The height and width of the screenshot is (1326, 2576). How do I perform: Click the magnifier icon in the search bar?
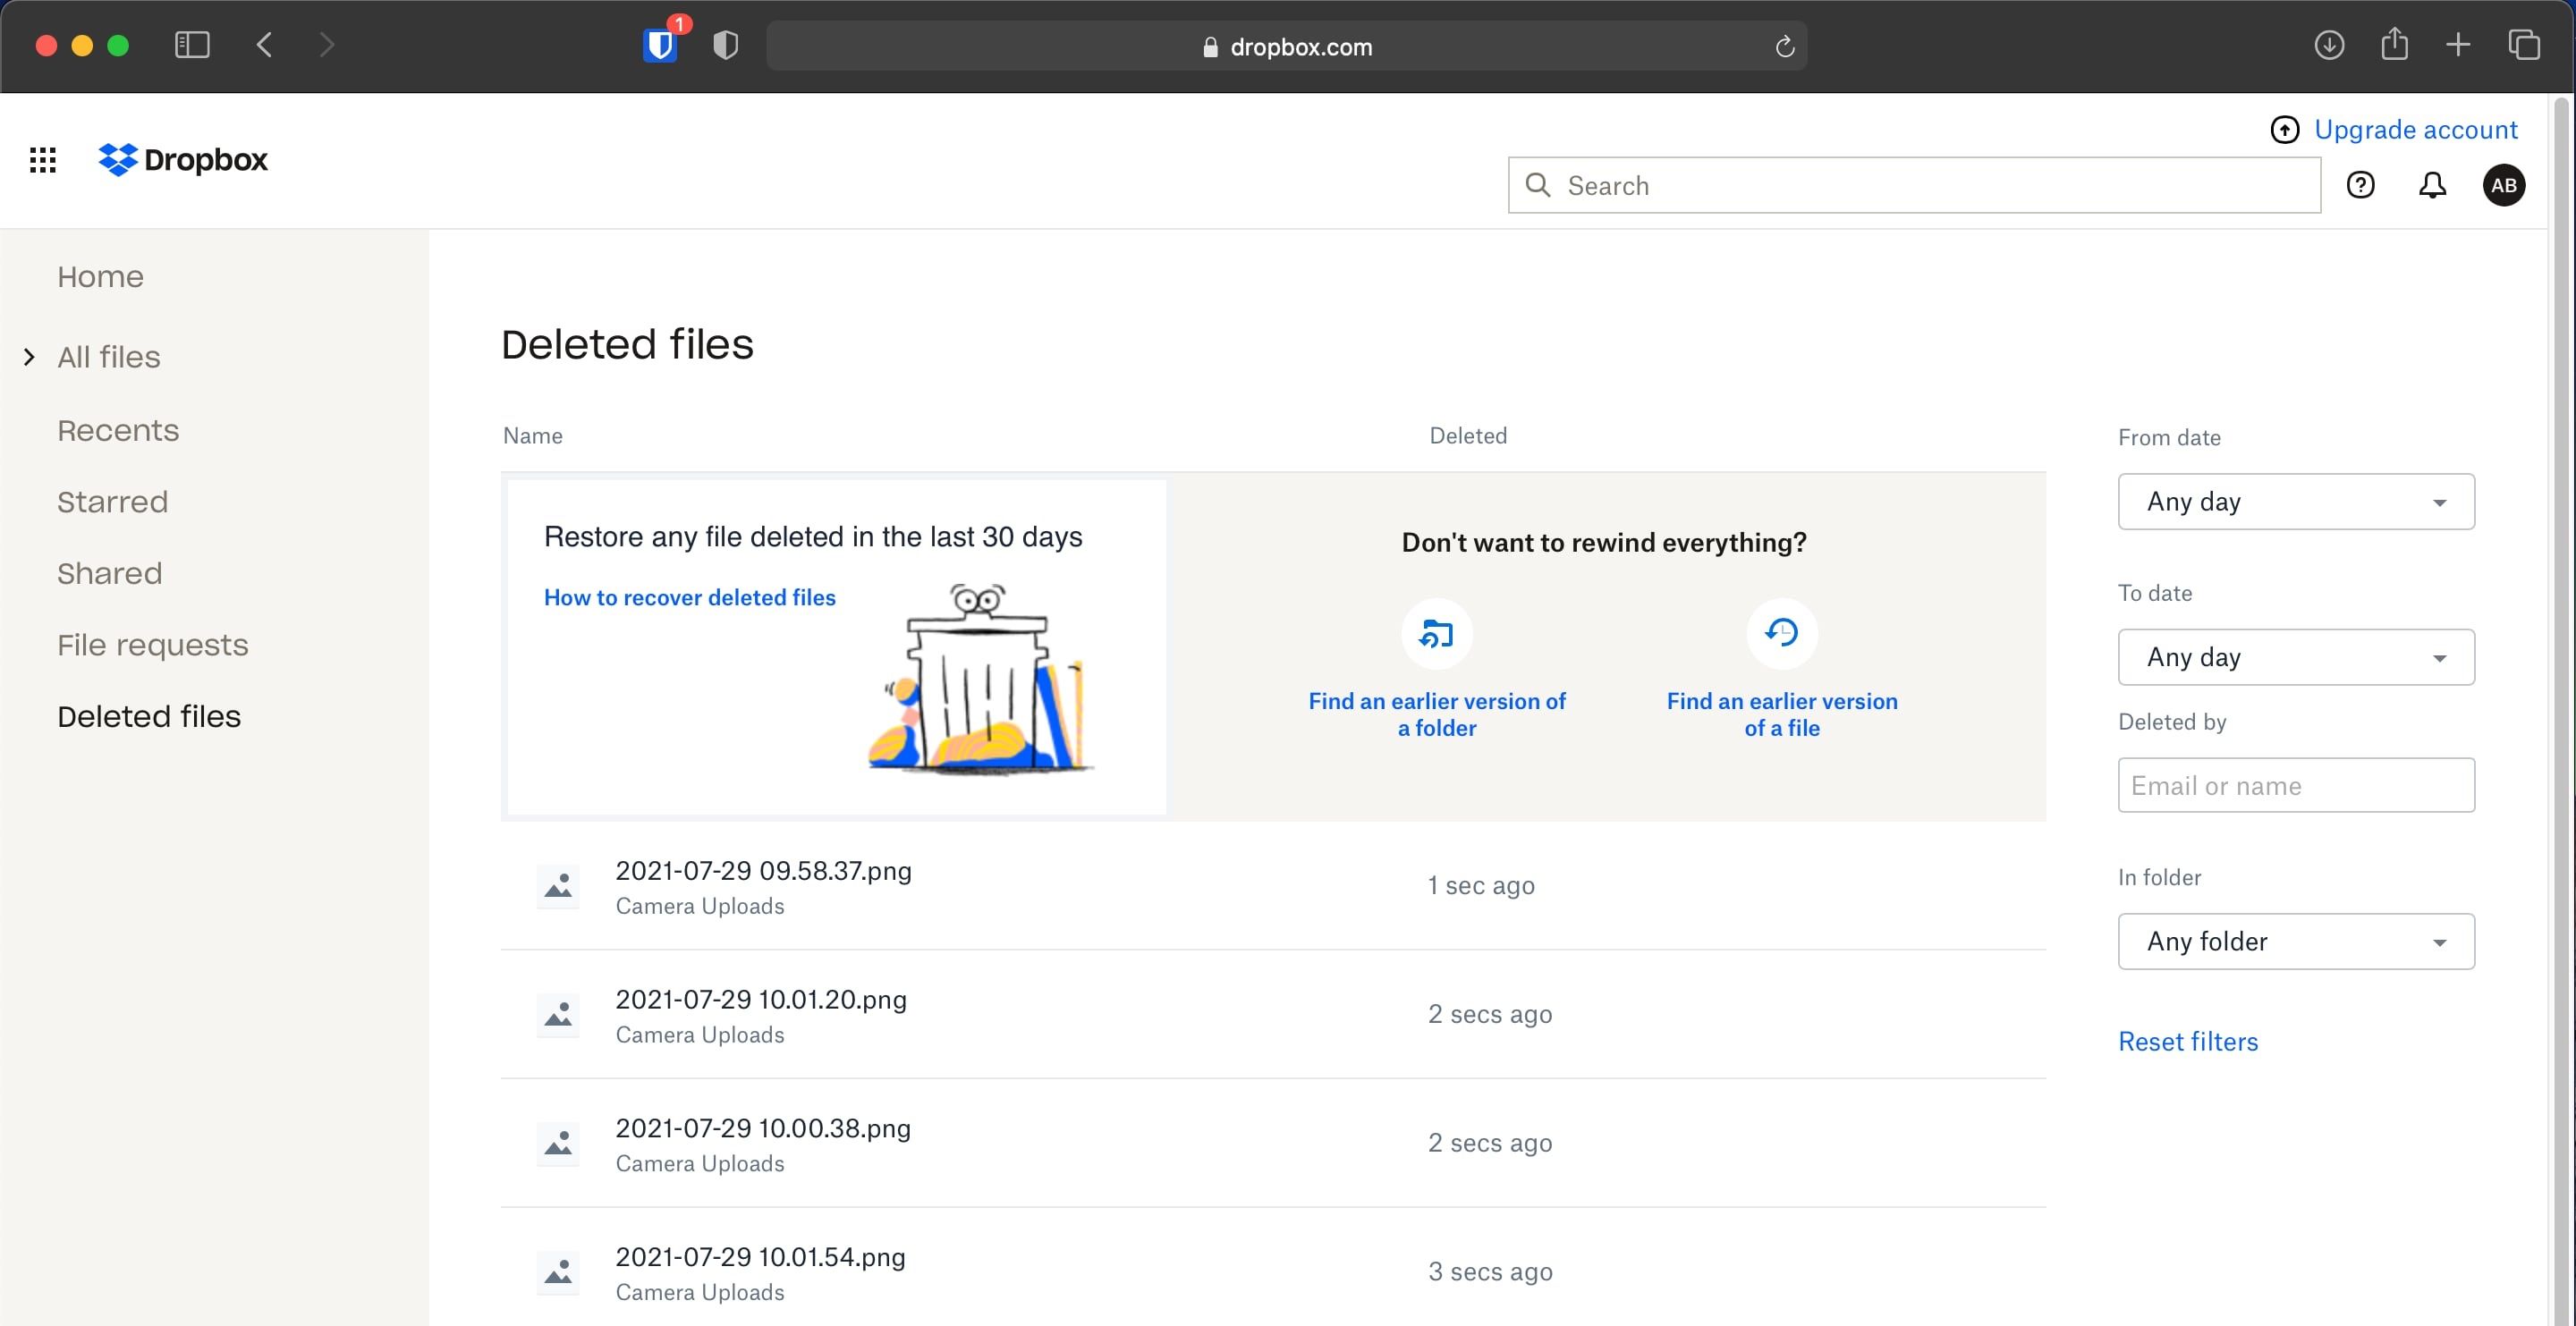pos(1538,185)
